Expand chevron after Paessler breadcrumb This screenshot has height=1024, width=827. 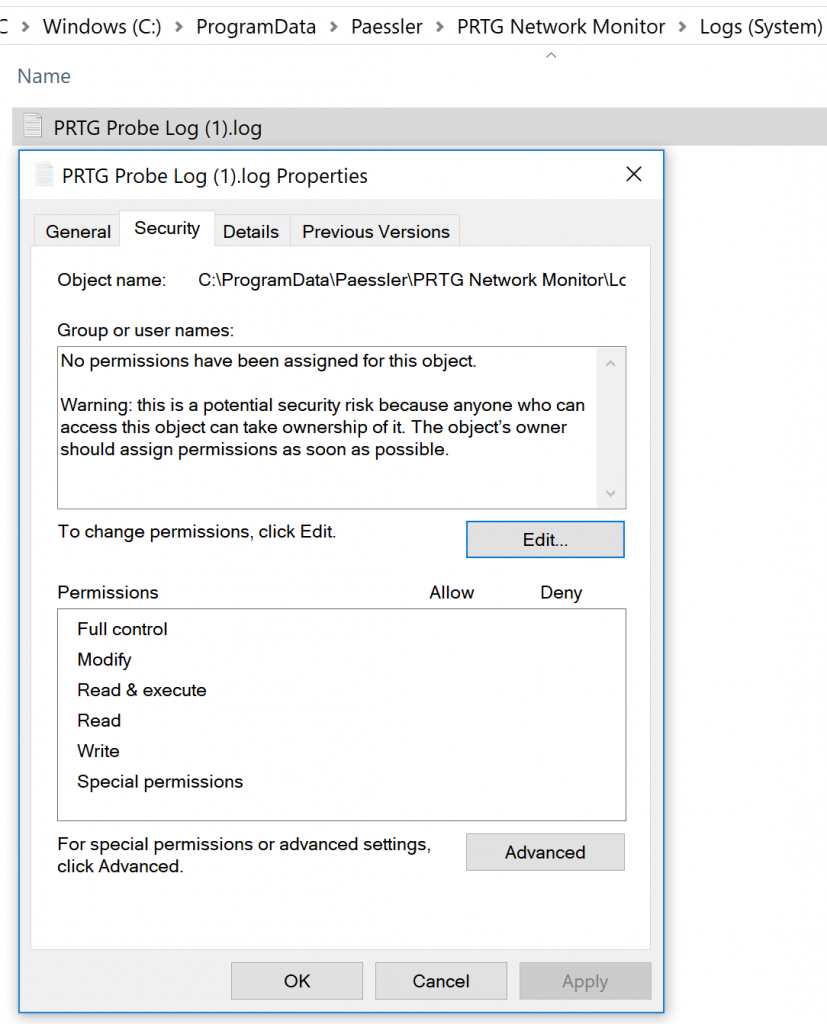pyautogui.click(x=440, y=27)
